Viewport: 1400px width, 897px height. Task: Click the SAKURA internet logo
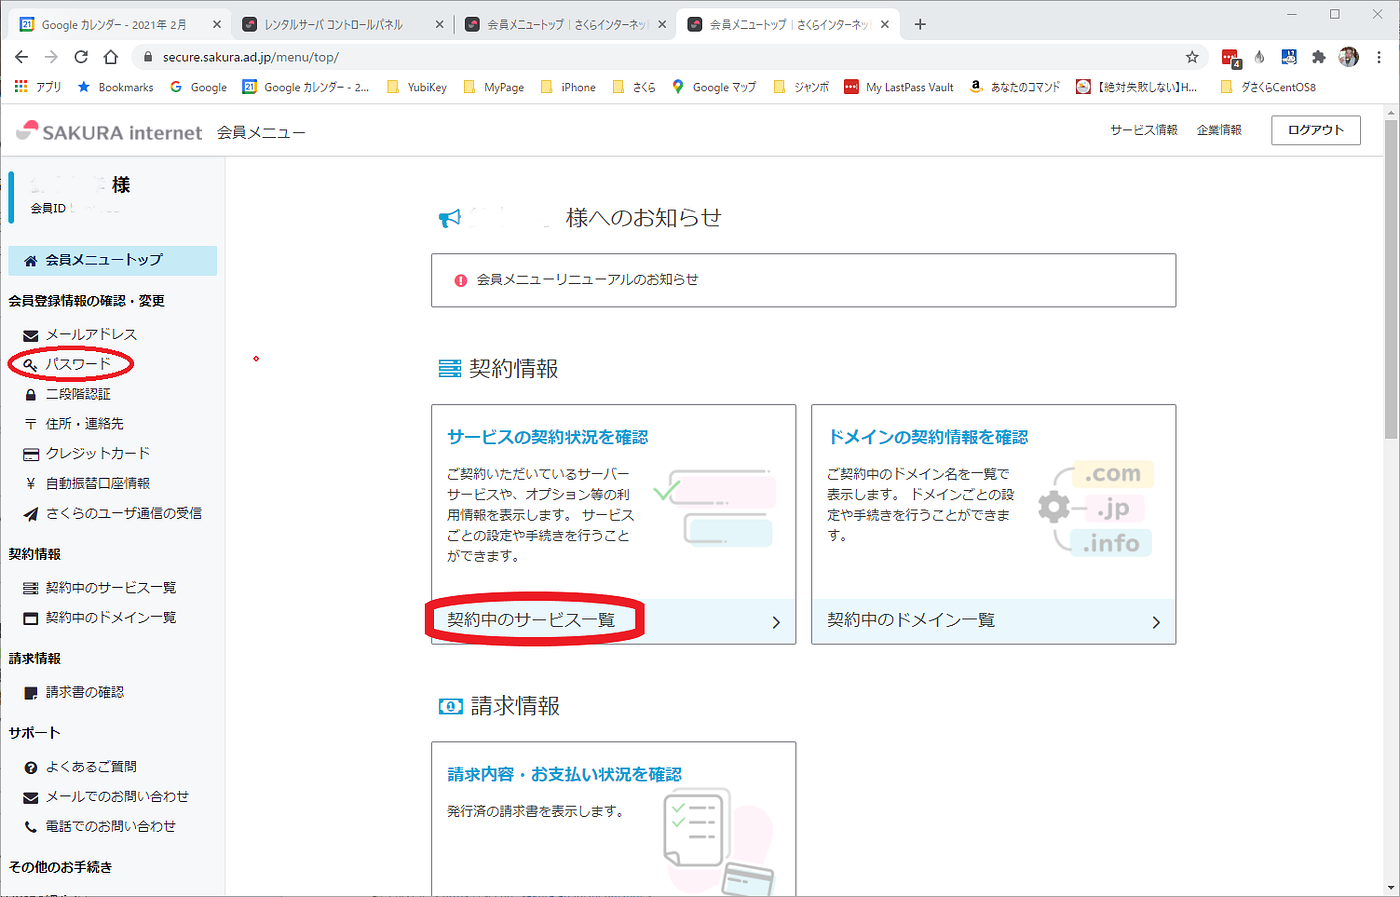[x=110, y=131]
